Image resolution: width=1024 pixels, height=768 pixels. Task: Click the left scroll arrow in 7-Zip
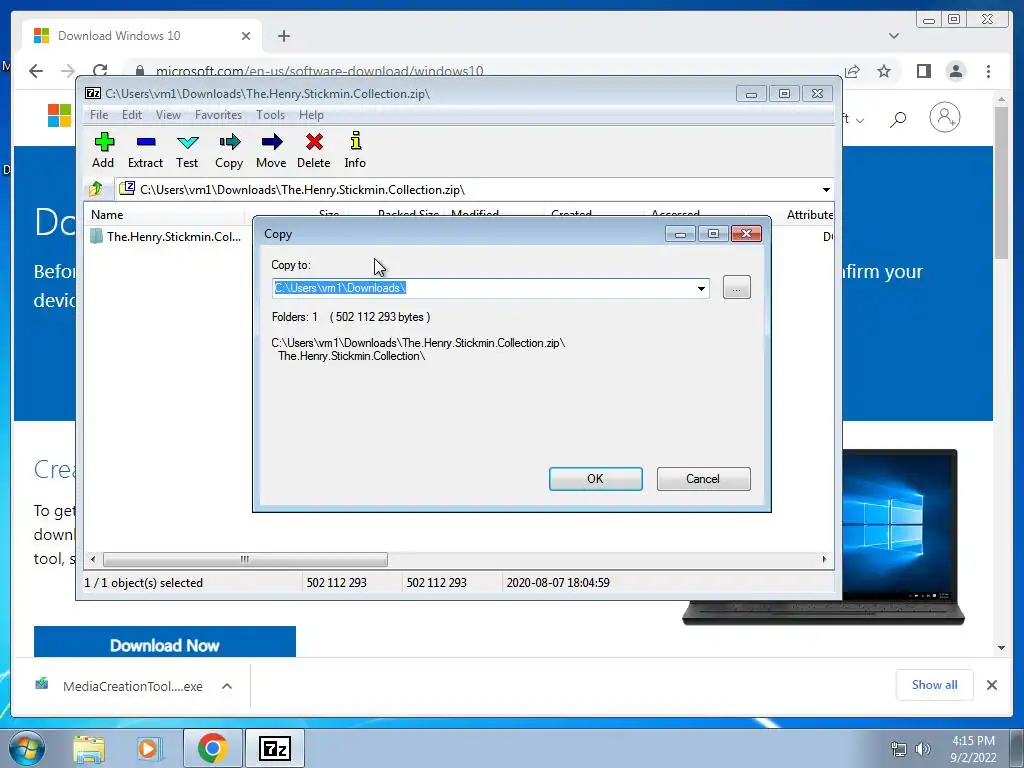pos(93,559)
